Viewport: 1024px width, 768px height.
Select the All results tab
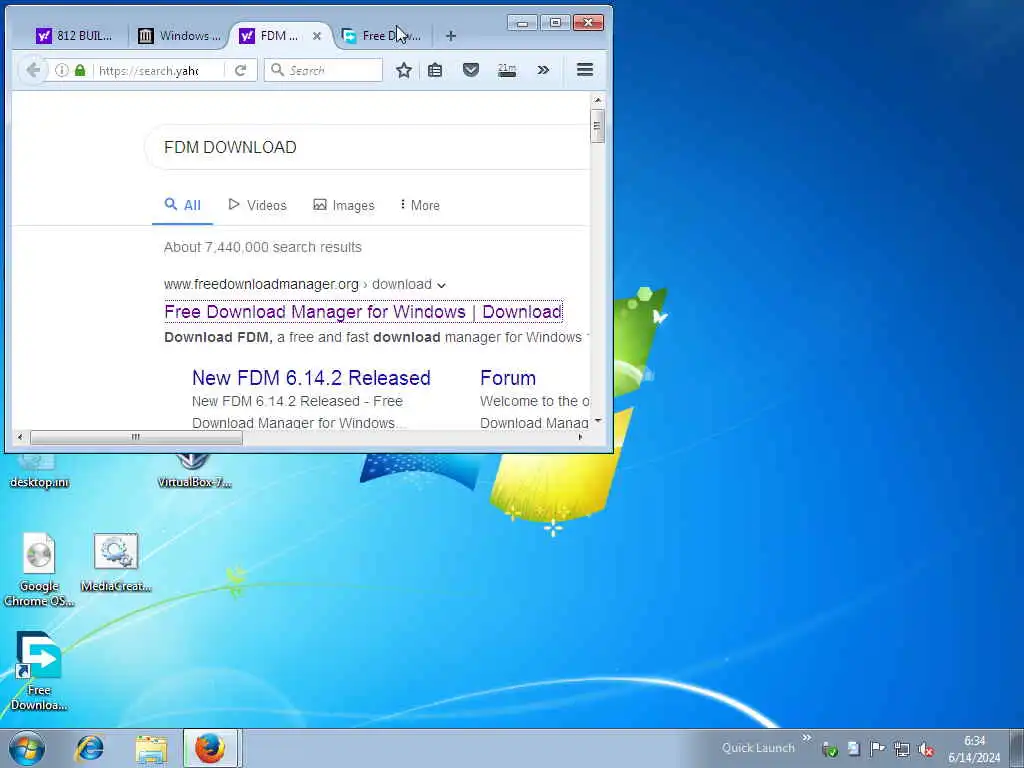click(x=182, y=205)
